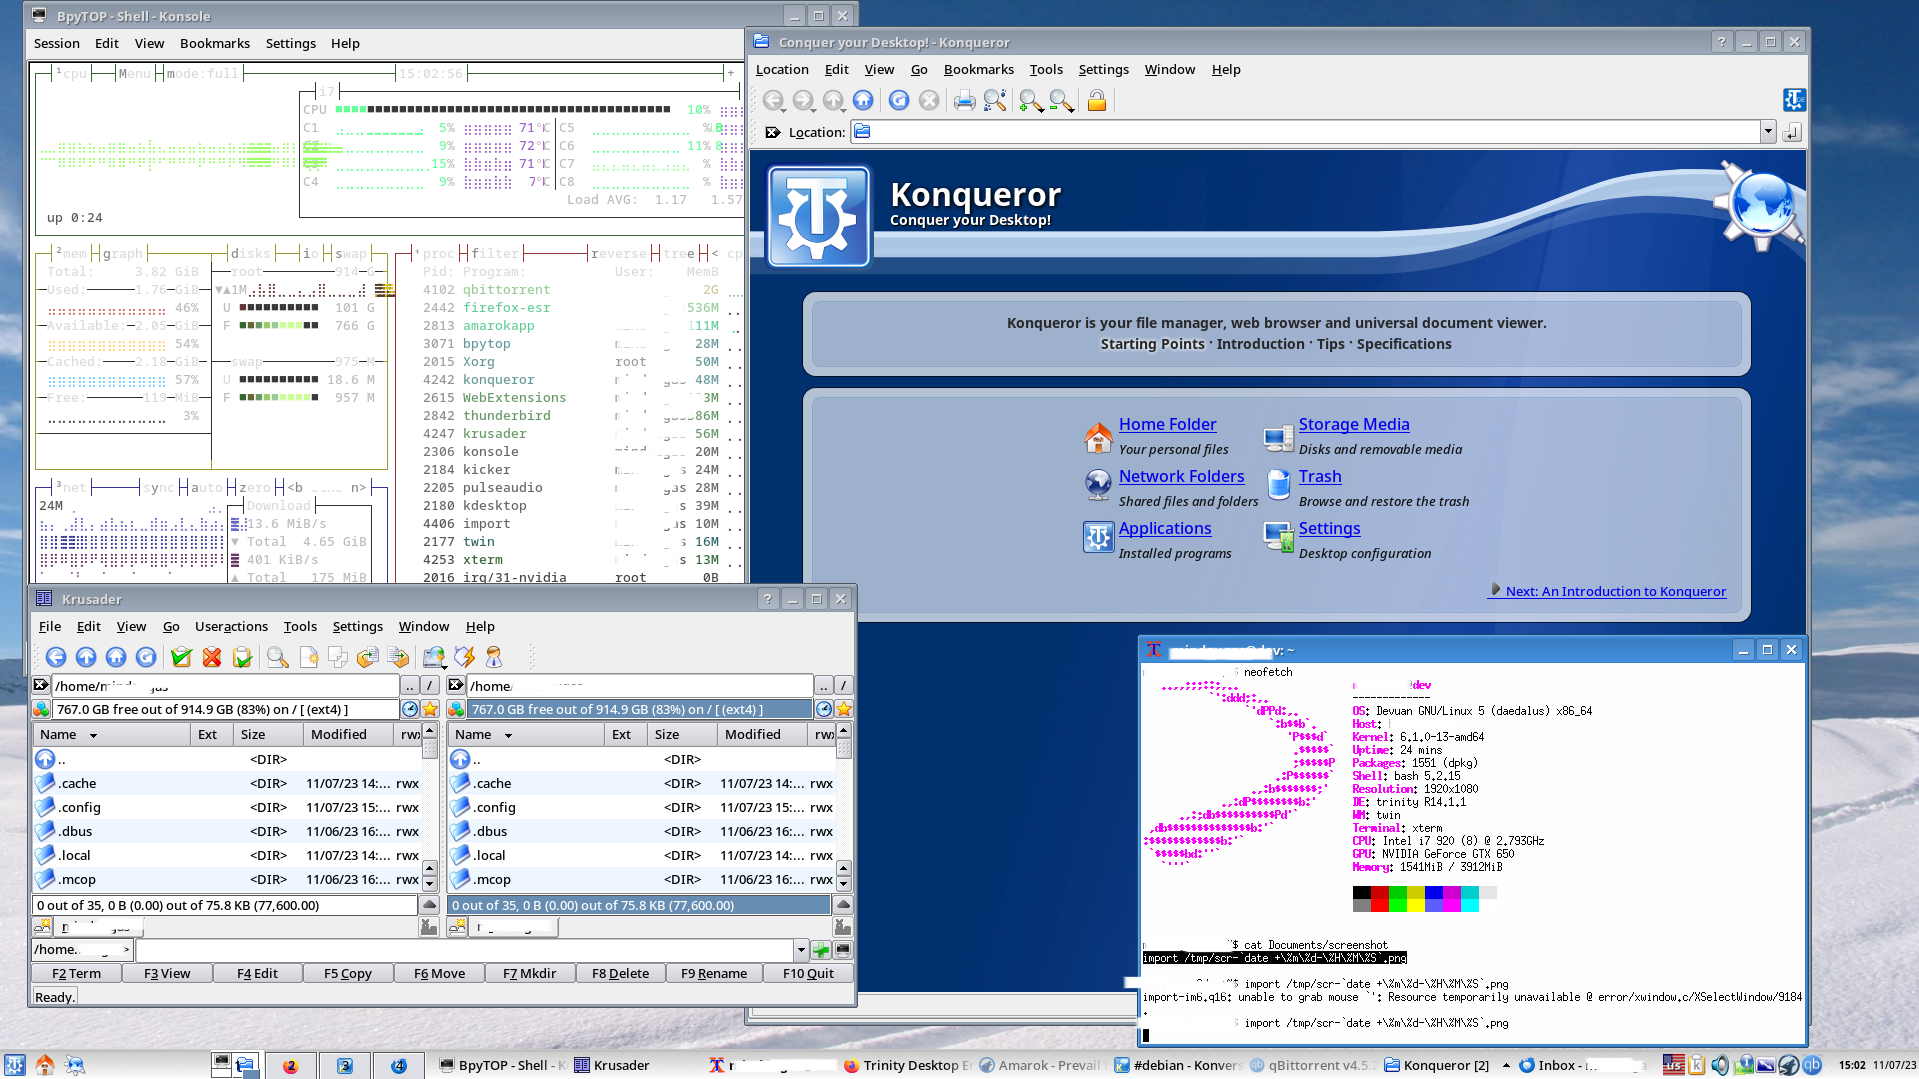Screen dimensions: 1919x1079
Task: Expand Krusader command line history dropdown
Action: click(x=801, y=950)
